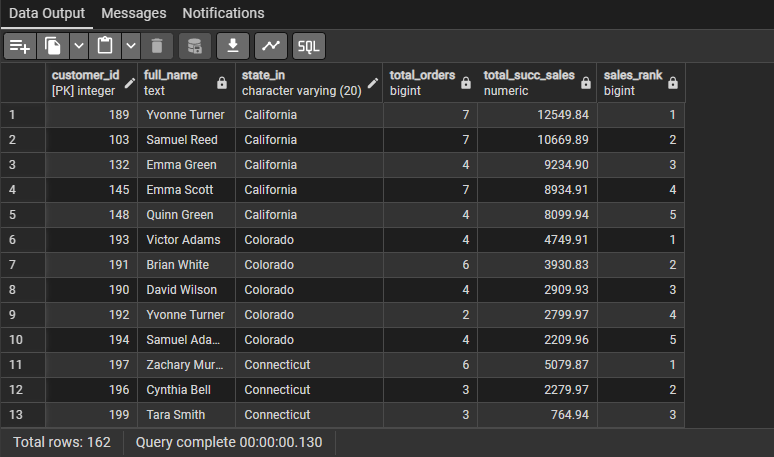
Task: Click the Add row toolbar icon
Action: click(x=21, y=45)
